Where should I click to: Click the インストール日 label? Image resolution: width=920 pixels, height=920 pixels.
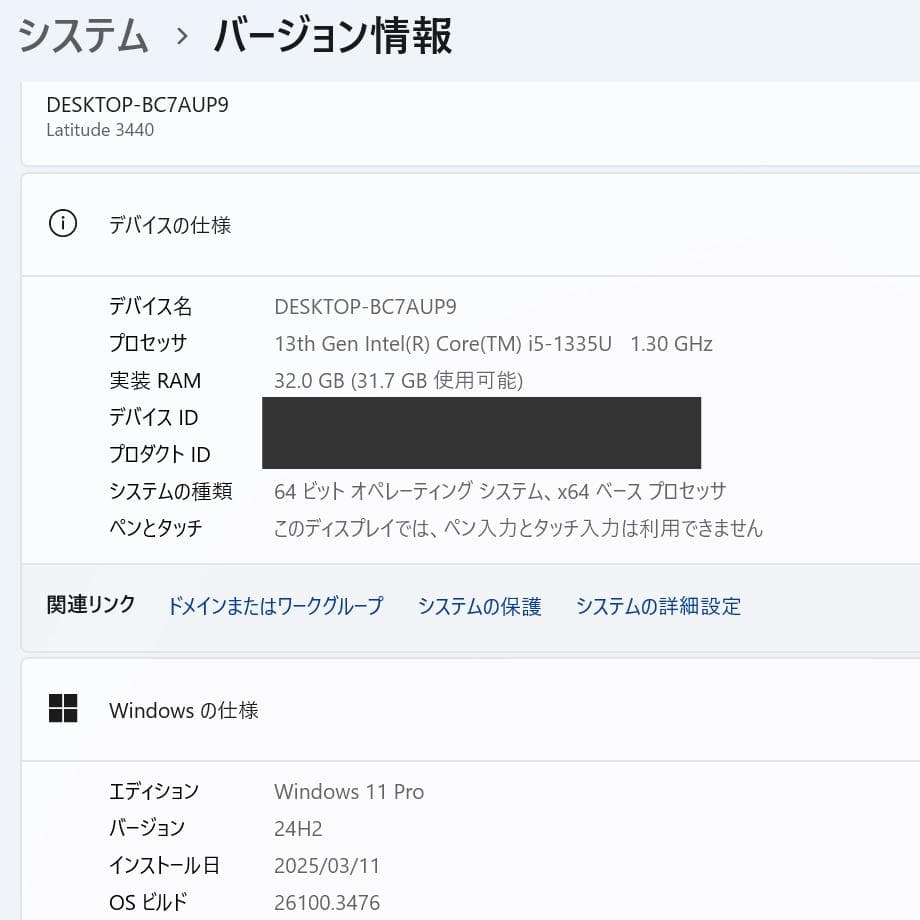point(164,865)
